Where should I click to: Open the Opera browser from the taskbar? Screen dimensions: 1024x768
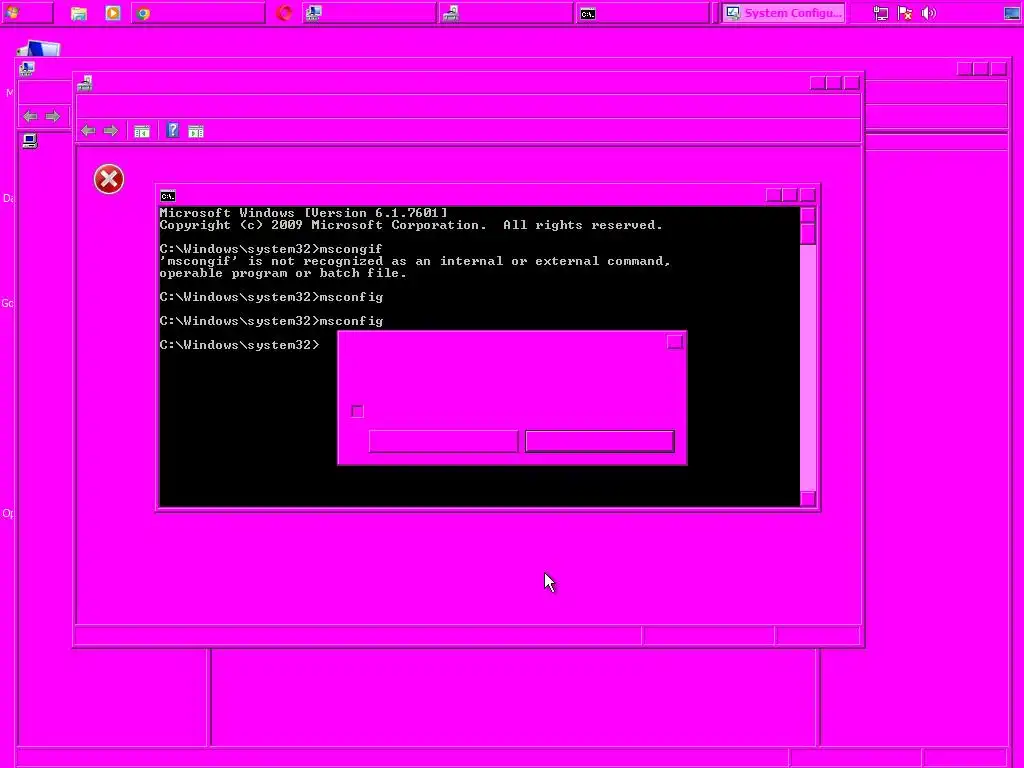pyautogui.click(x=284, y=13)
